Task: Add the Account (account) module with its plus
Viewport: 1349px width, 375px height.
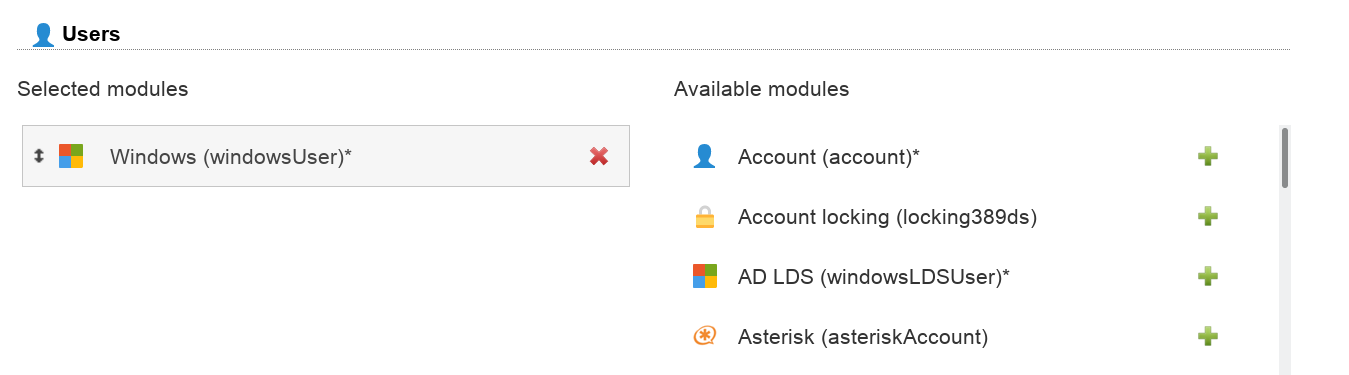Action: 1208,156
